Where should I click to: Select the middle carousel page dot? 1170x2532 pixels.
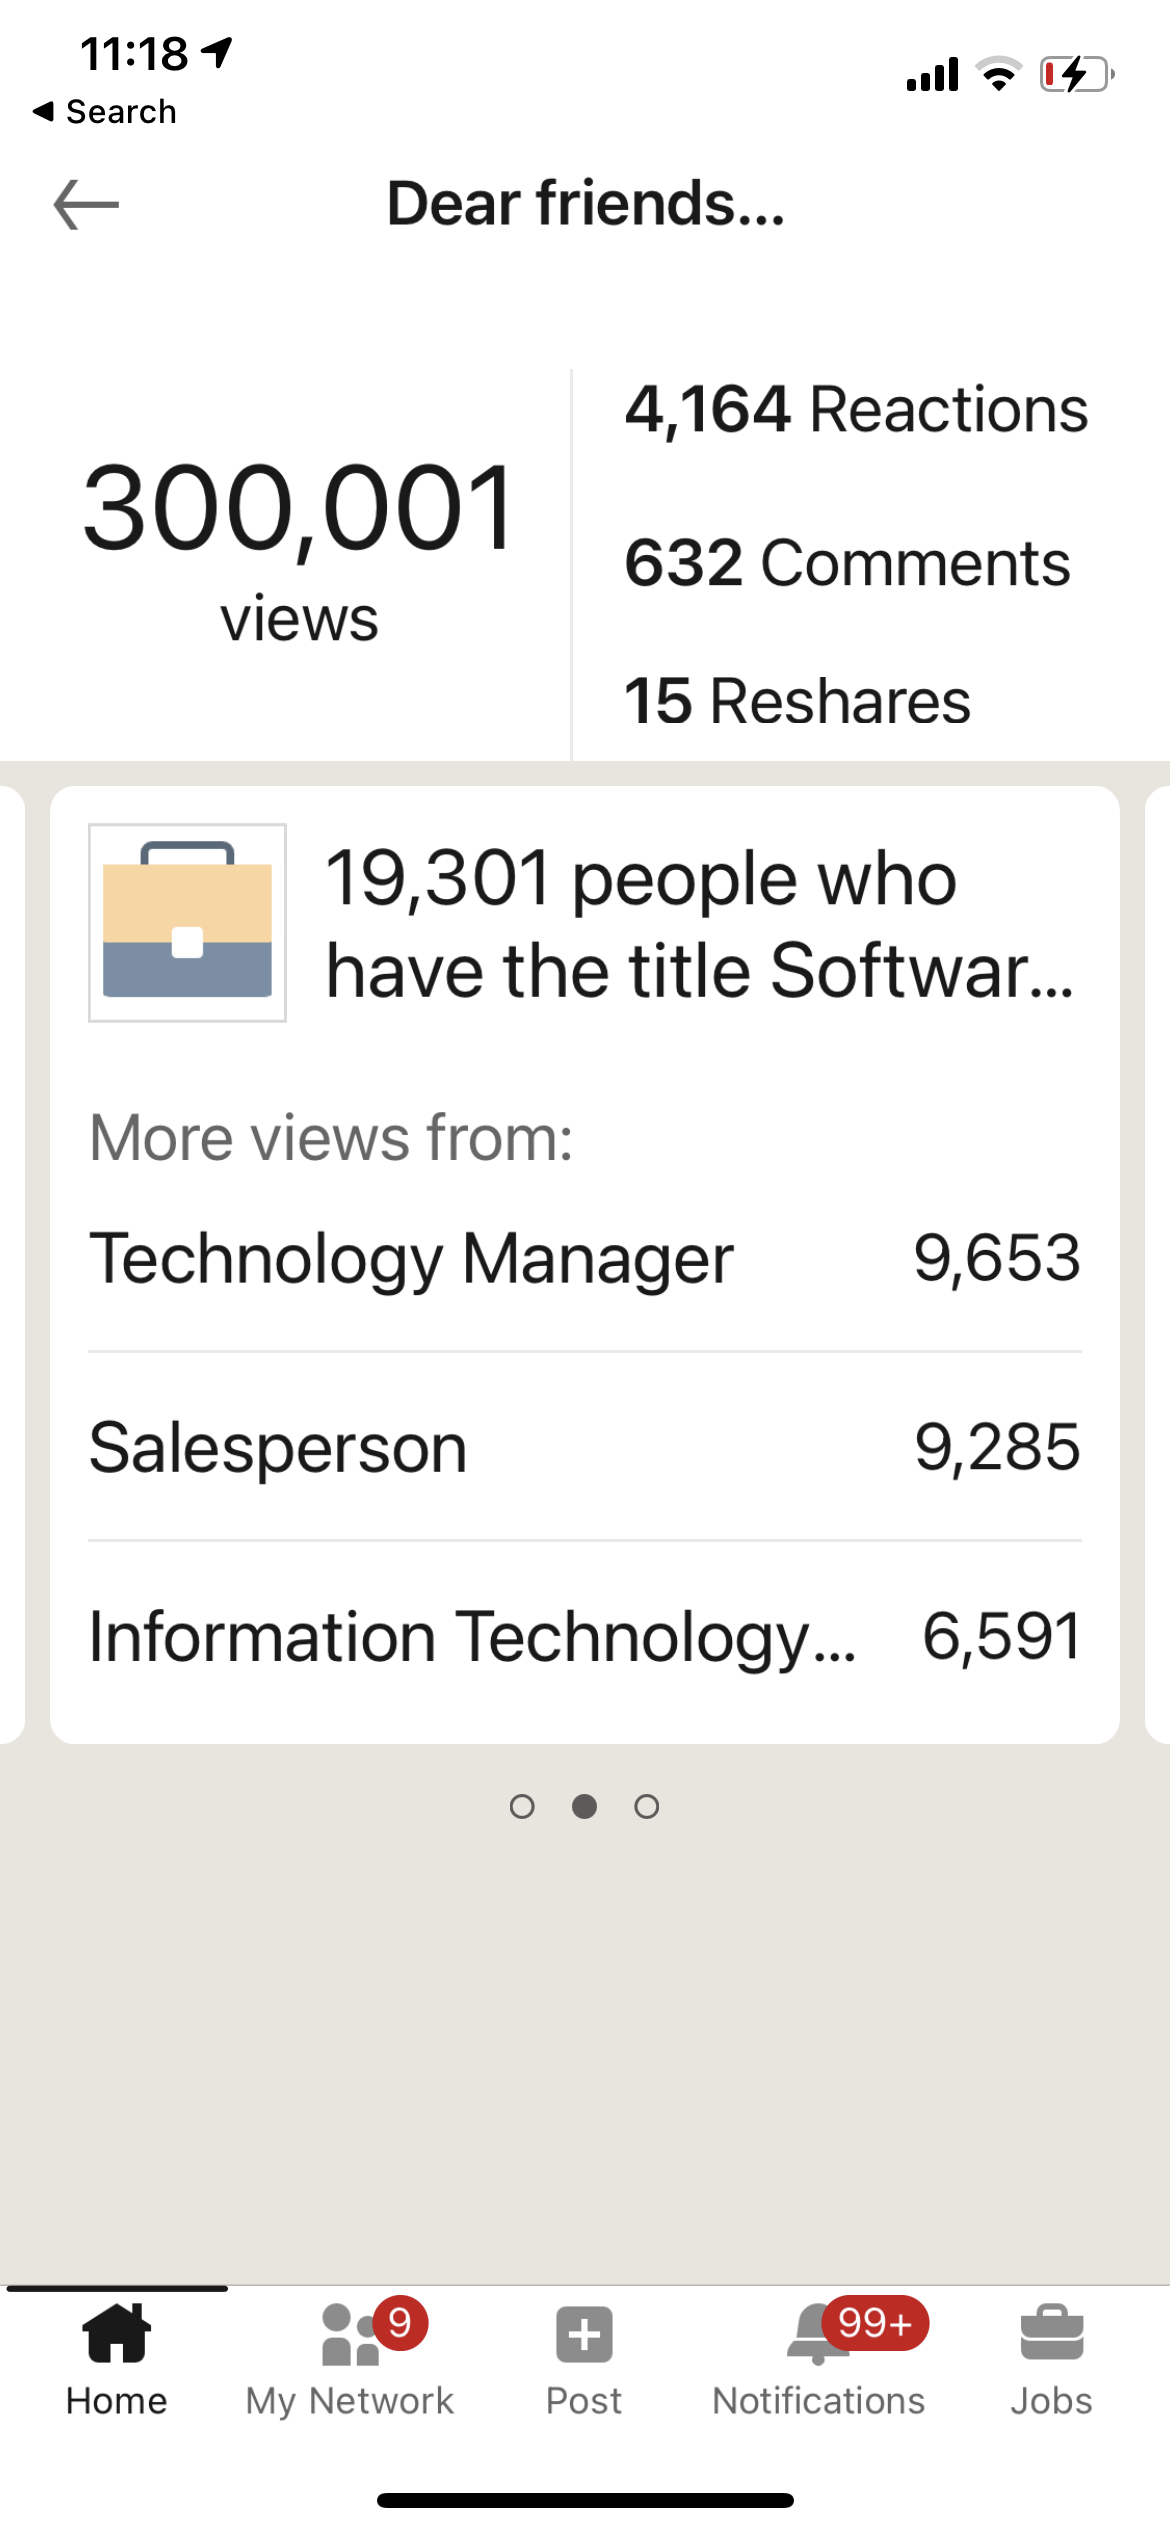[x=585, y=1806]
